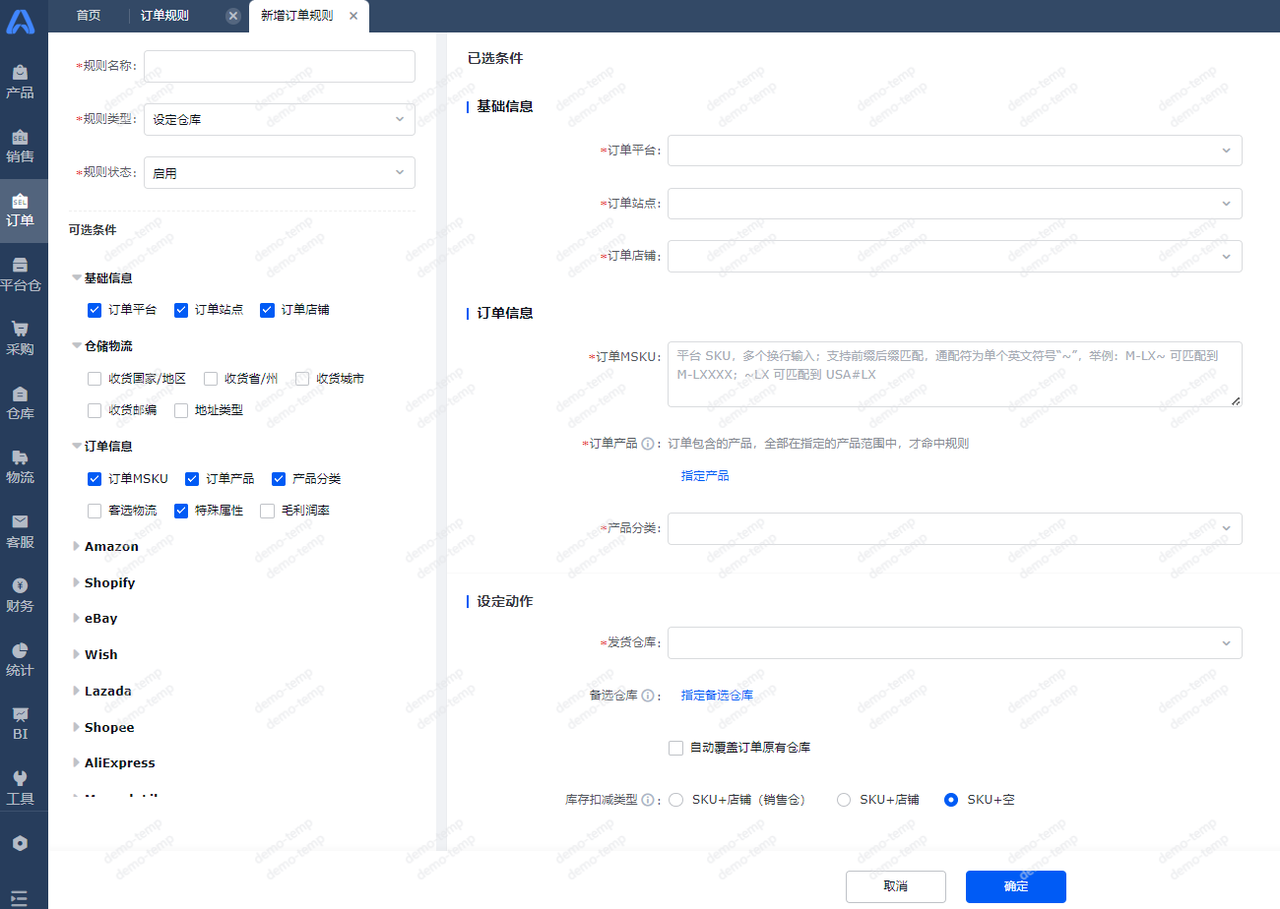
Task: Select the SKU+店铺 radio option
Action: click(x=844, y=800)
